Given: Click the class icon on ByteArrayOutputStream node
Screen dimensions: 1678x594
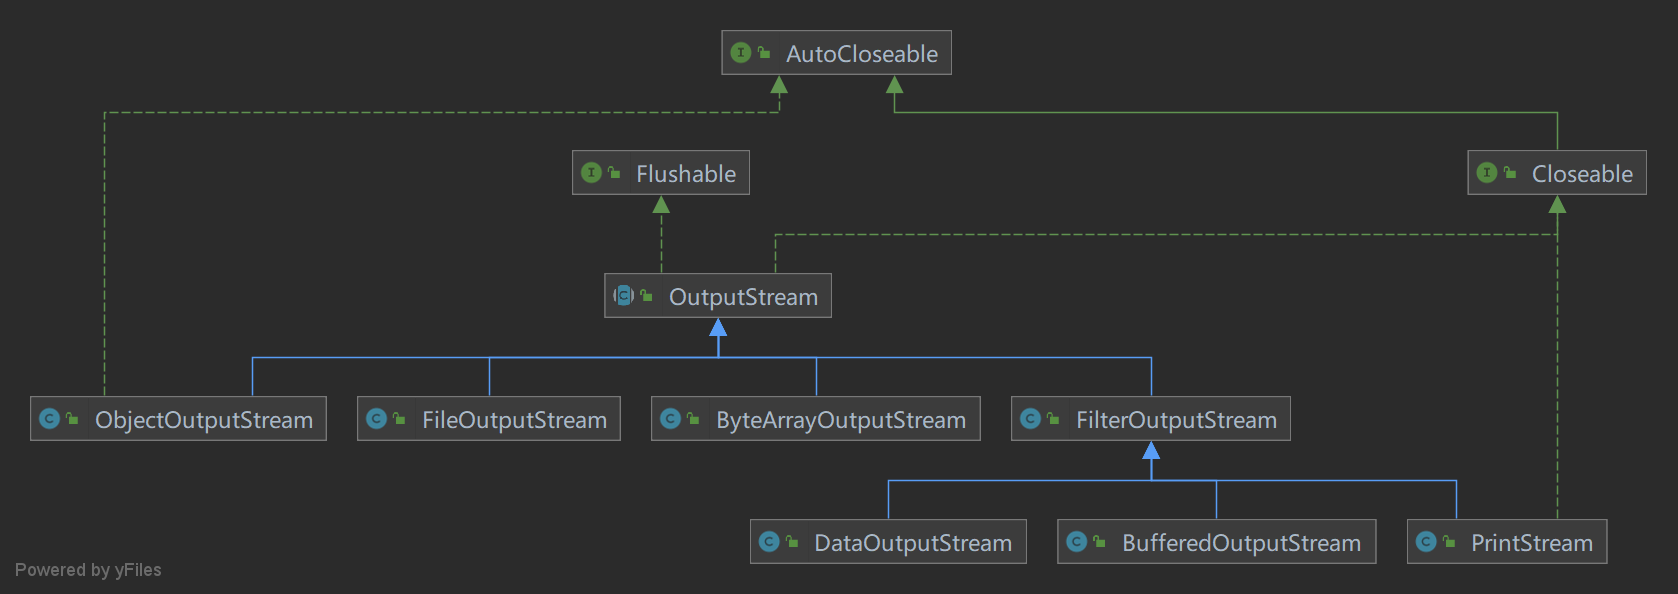Looking at the screenshot, I should click(x=671, y=419).
